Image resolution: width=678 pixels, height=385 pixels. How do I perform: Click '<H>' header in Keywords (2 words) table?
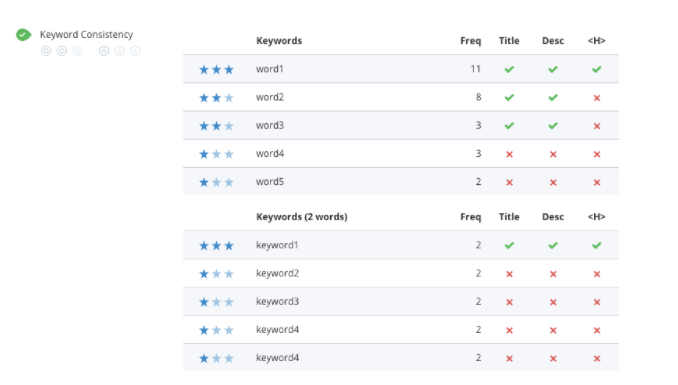pyautogui.click(x=597, y=217)
